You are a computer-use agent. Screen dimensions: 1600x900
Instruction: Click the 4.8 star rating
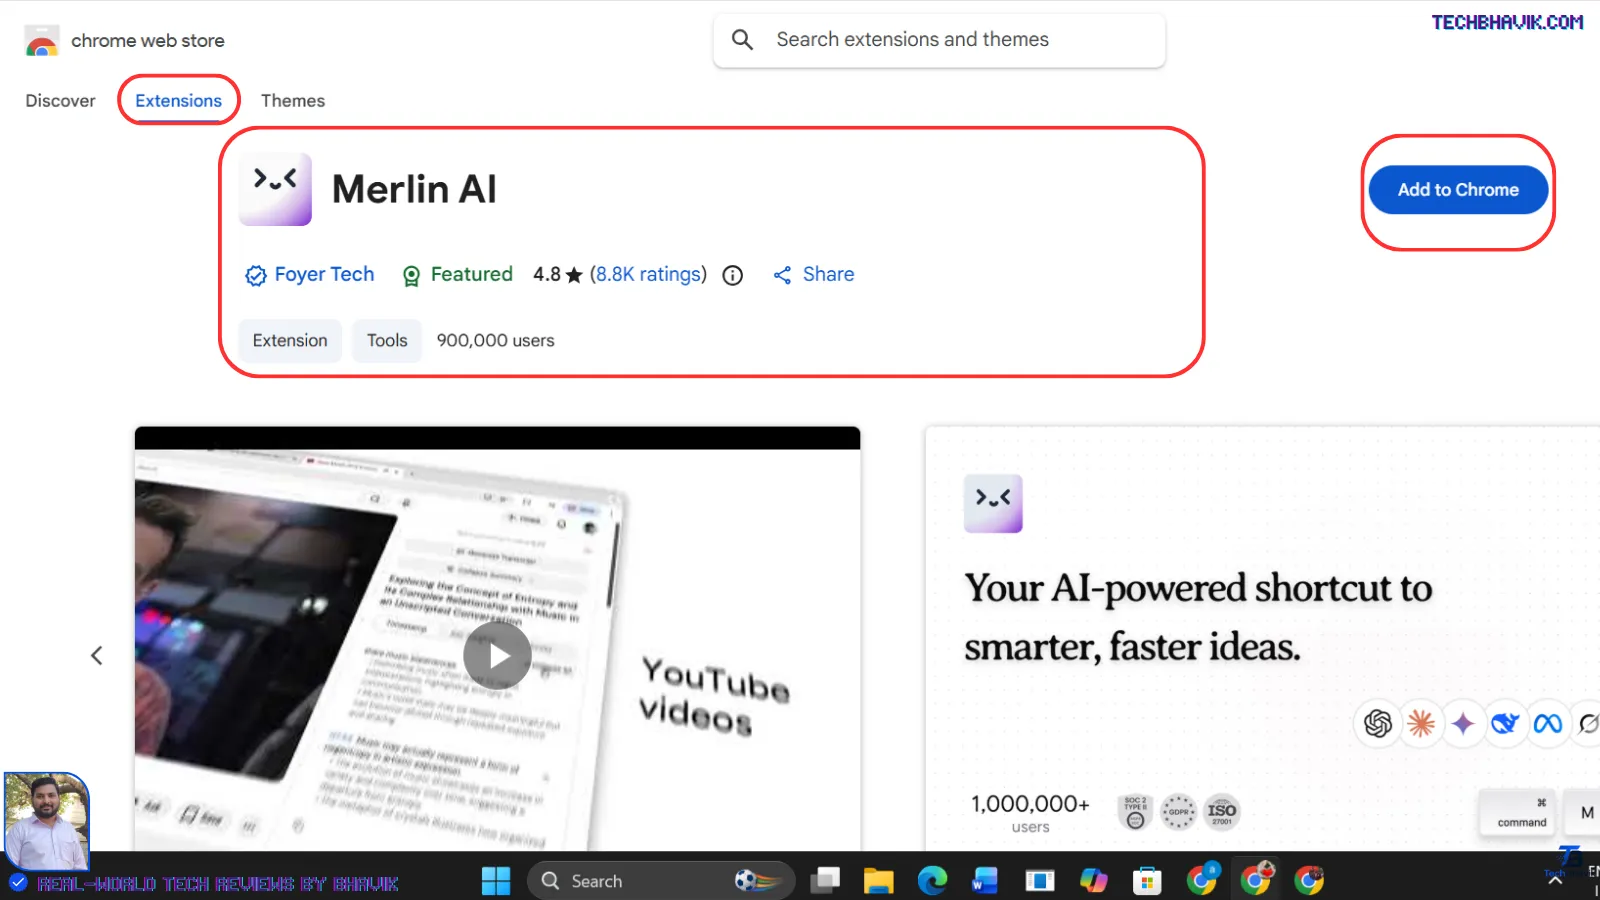pyautogui.click(x=557, y=274)
